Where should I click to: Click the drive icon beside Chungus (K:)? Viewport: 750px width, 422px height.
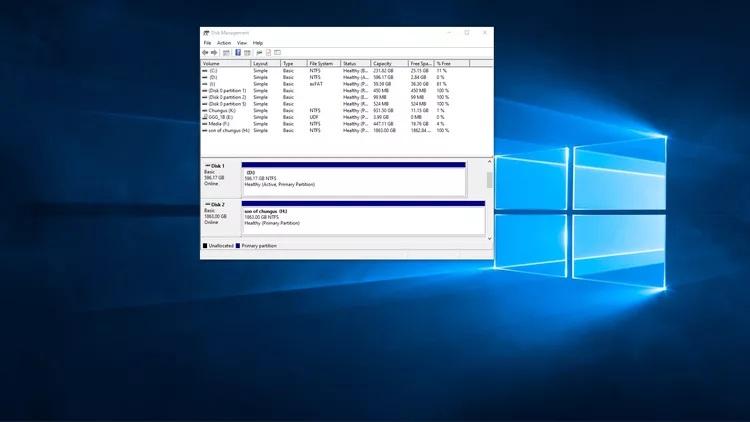tap(205, 110)
